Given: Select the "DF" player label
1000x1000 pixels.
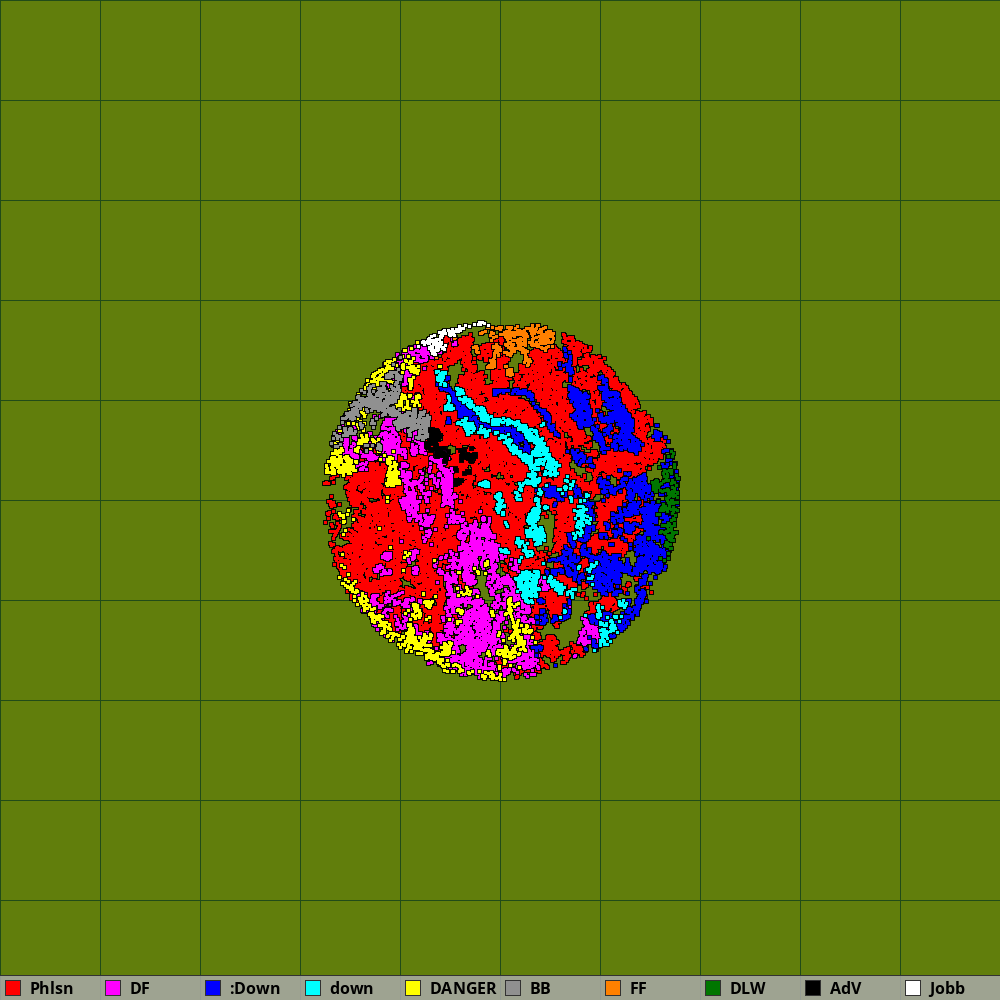Looking at the screenshot, I should 140,988.
